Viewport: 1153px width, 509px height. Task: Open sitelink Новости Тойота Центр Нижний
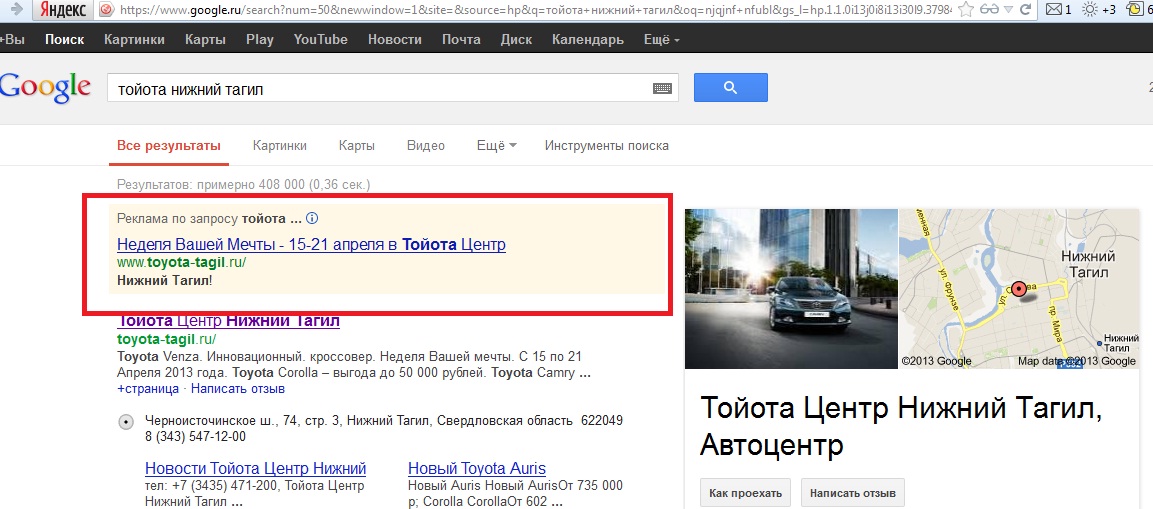pyautogui.click(x=256, y=469)
